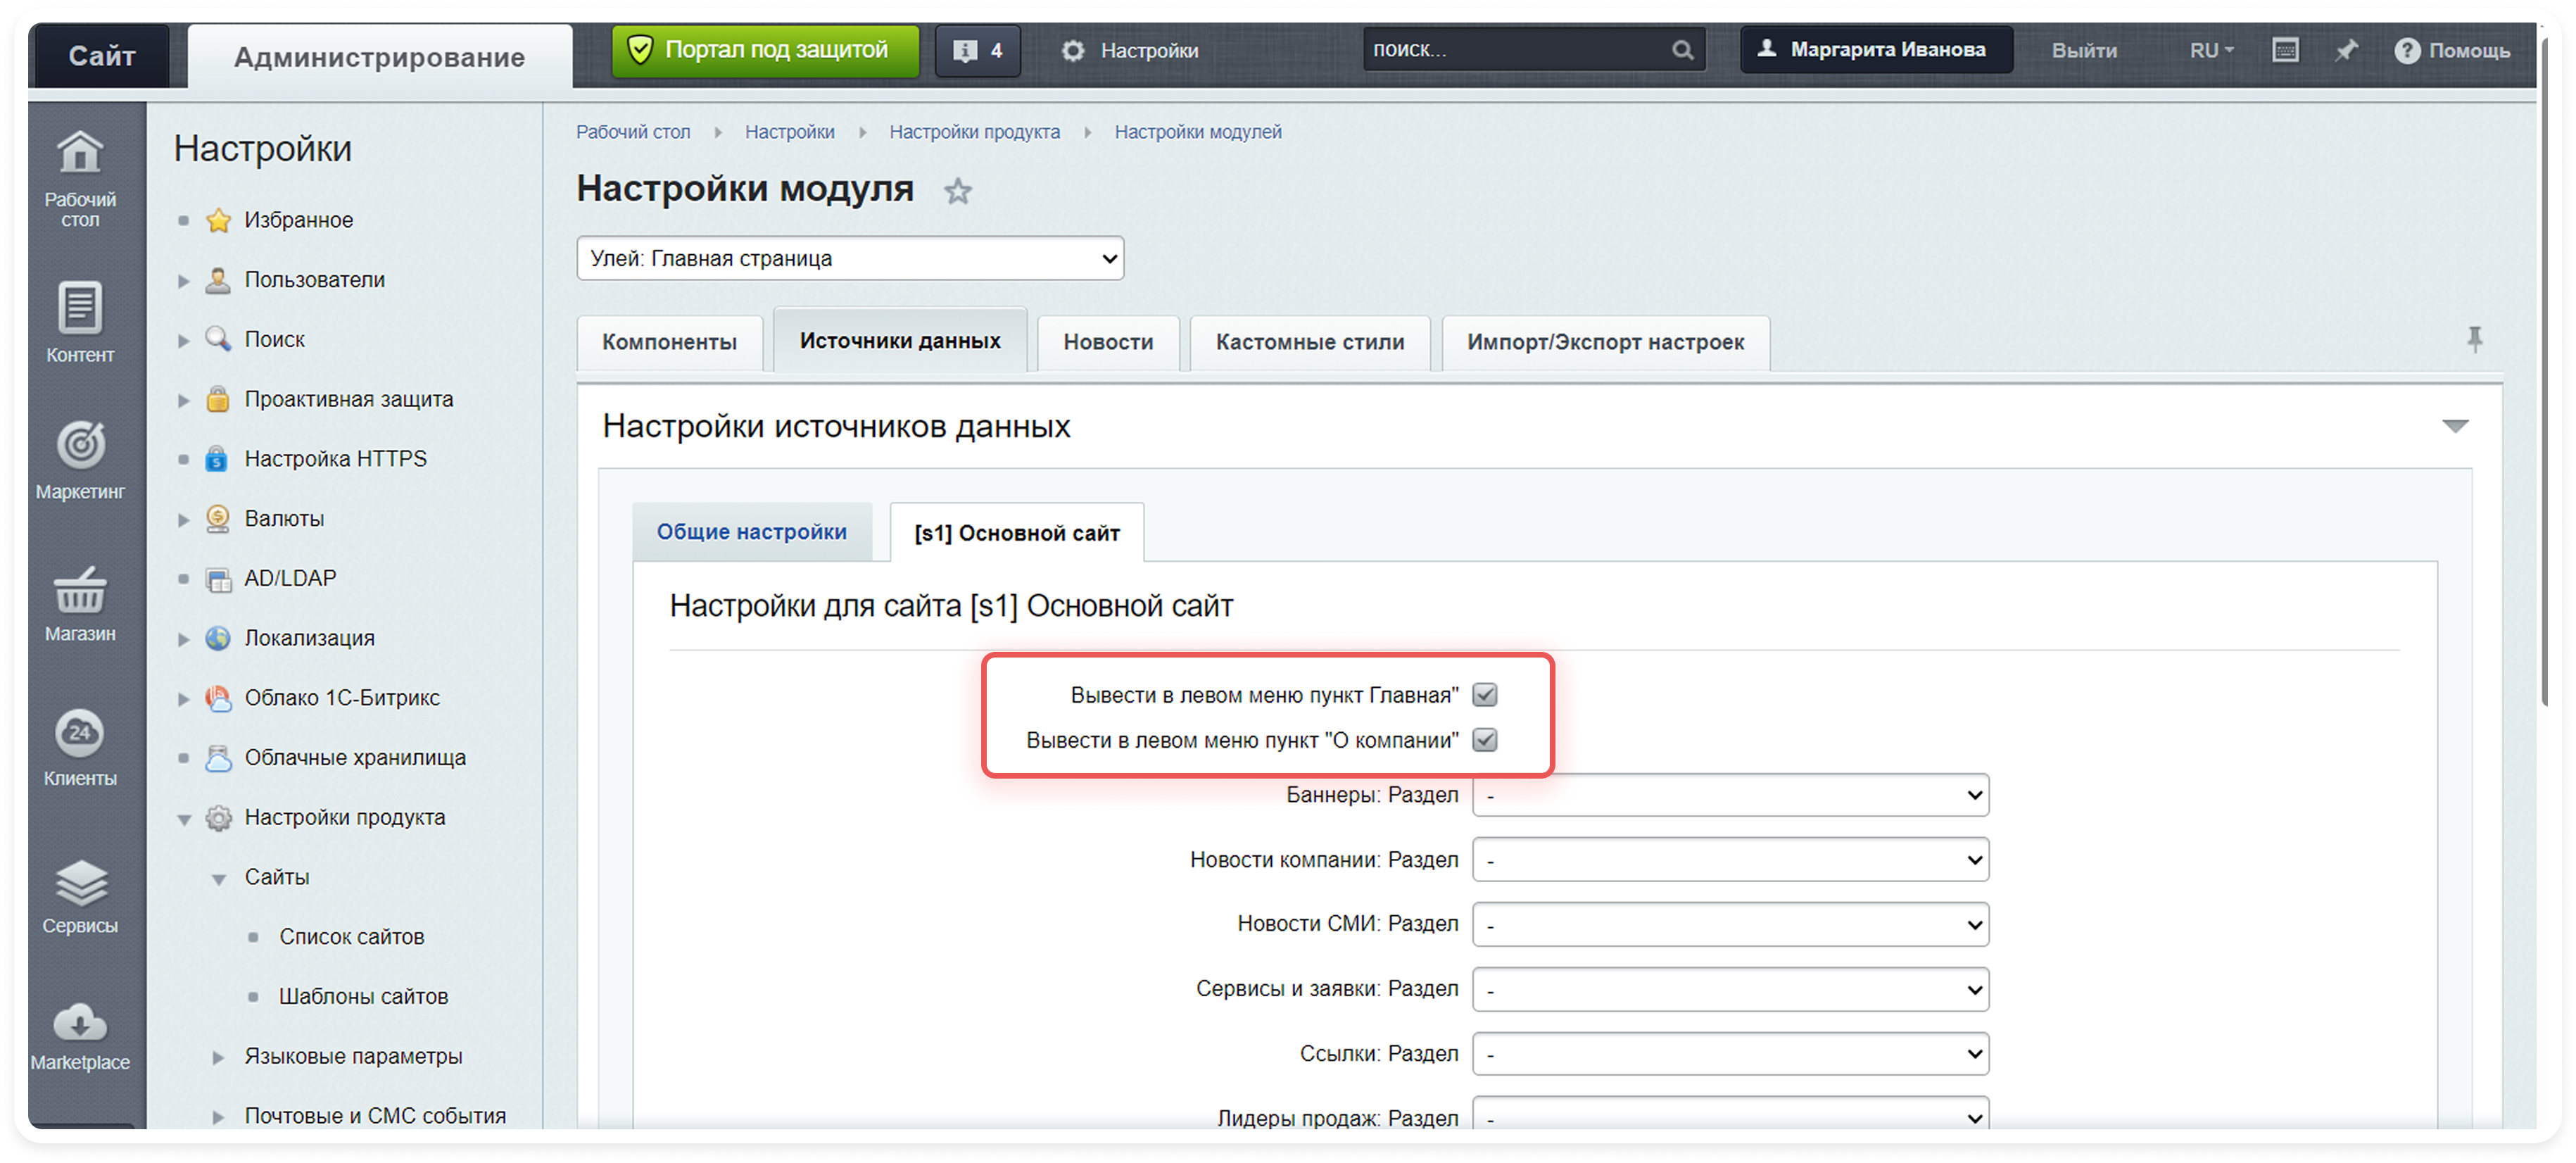
Task: Collapse the 'Настройки продукта' tree node
Action: click(x=184, y=819)
